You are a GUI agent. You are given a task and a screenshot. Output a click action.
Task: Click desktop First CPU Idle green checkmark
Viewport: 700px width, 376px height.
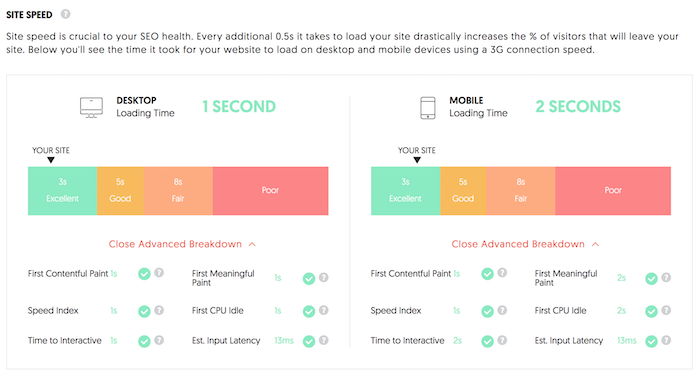[x=309, y=311]
